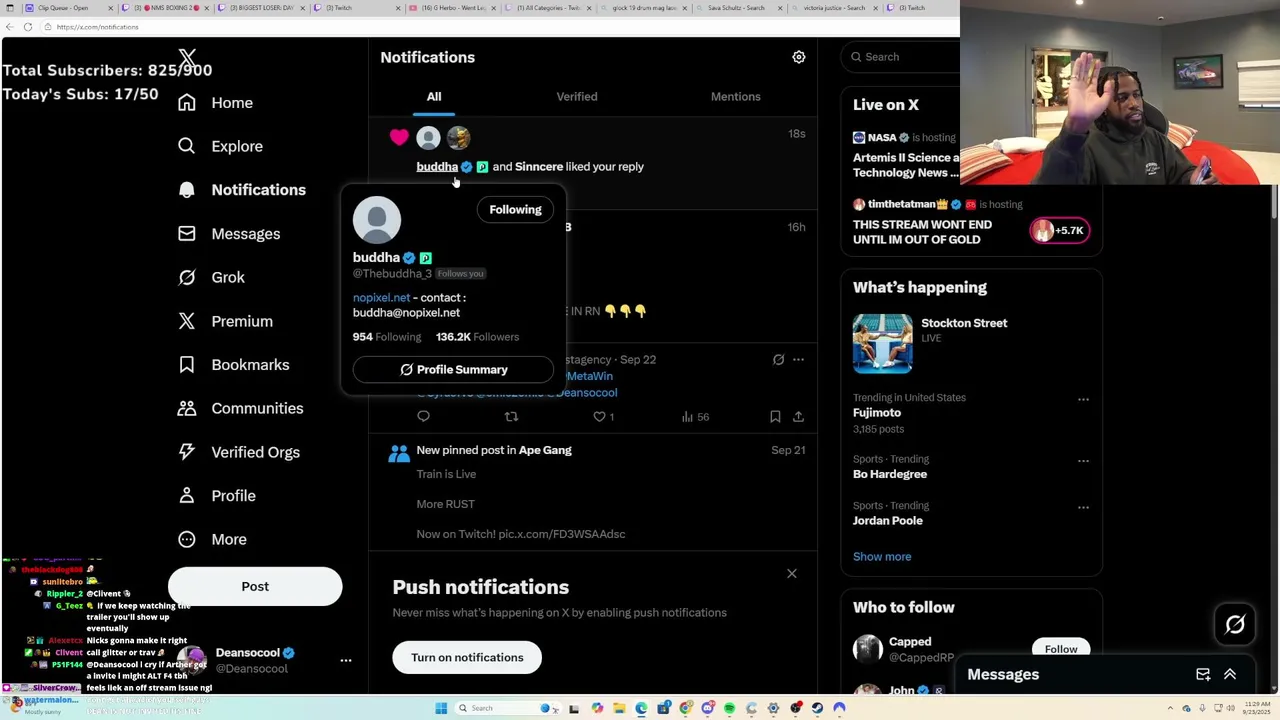Viewport: 1280px width, 720px height.
Task: Expand the More menu in the sidebar
Action: (x=214, y=539)
